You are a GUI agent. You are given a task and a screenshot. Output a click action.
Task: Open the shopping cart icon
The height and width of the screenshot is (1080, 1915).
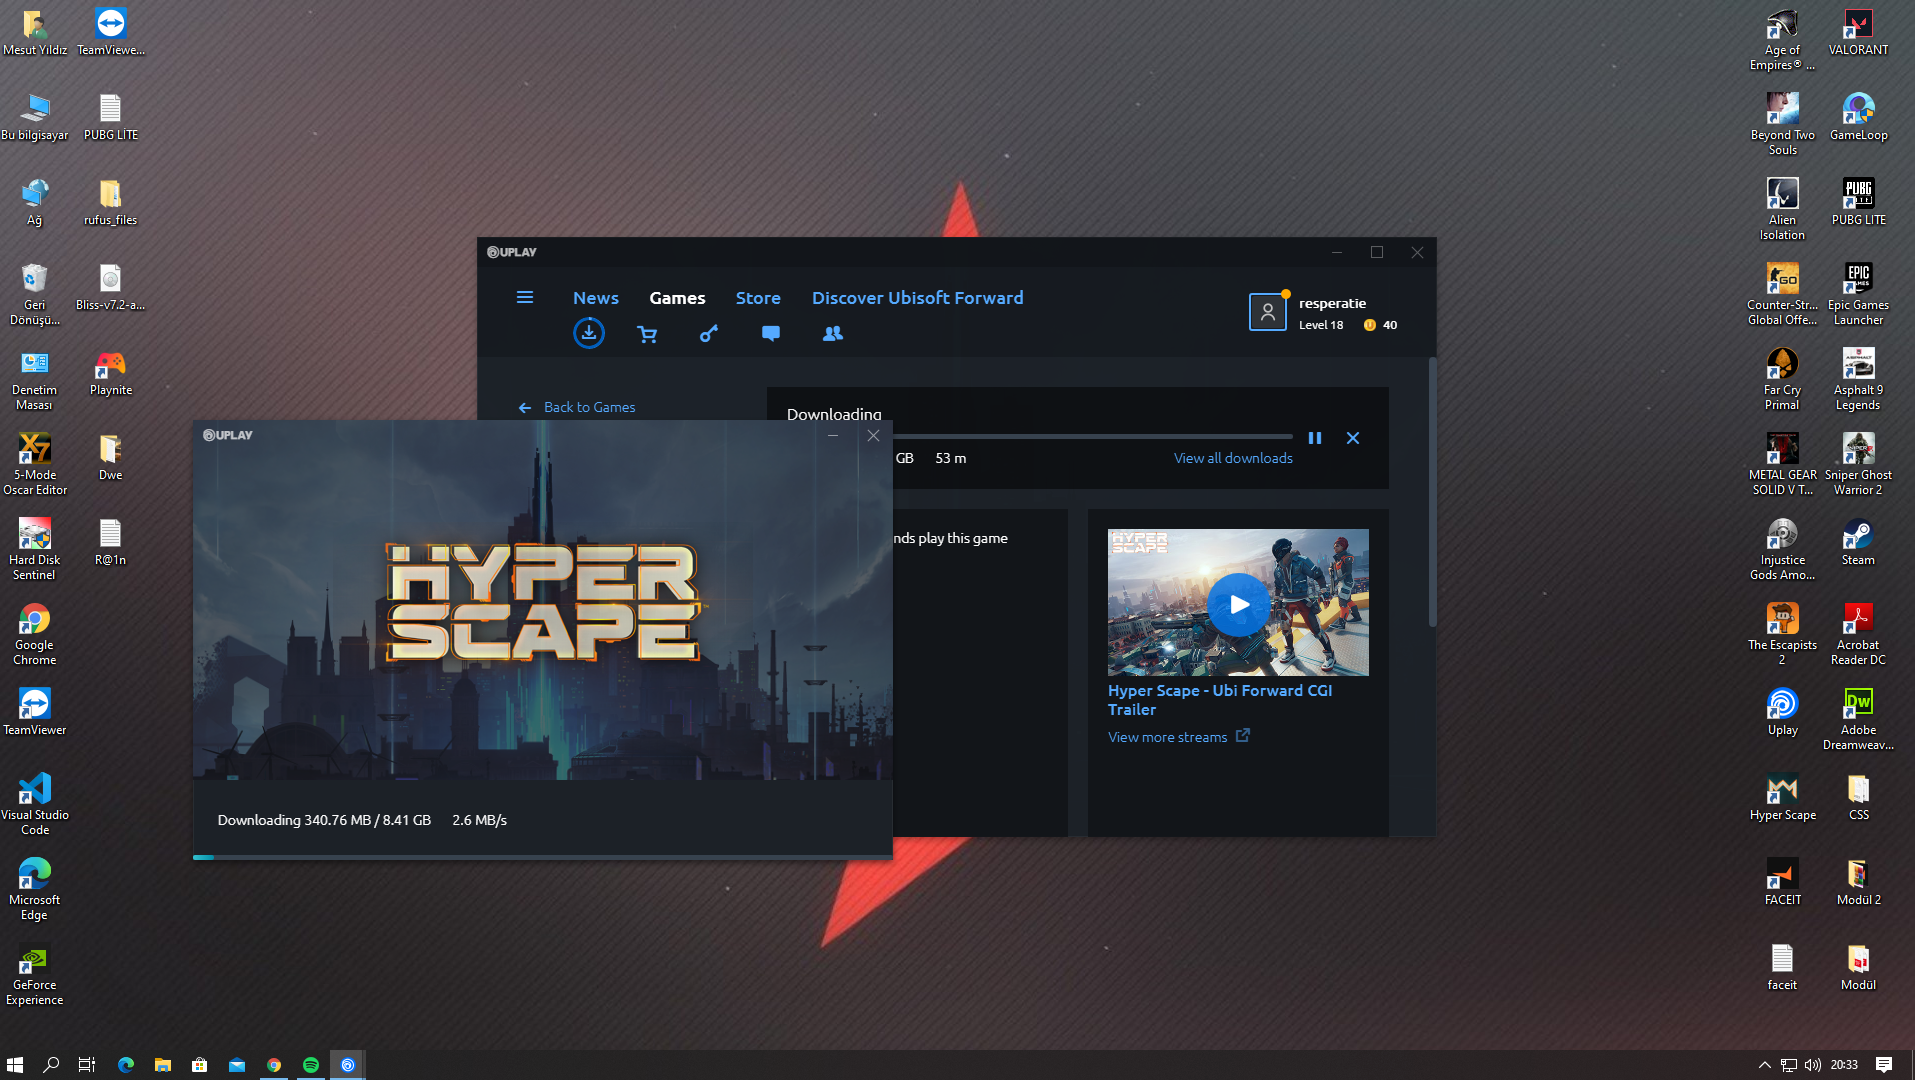[x=647, y=334]
